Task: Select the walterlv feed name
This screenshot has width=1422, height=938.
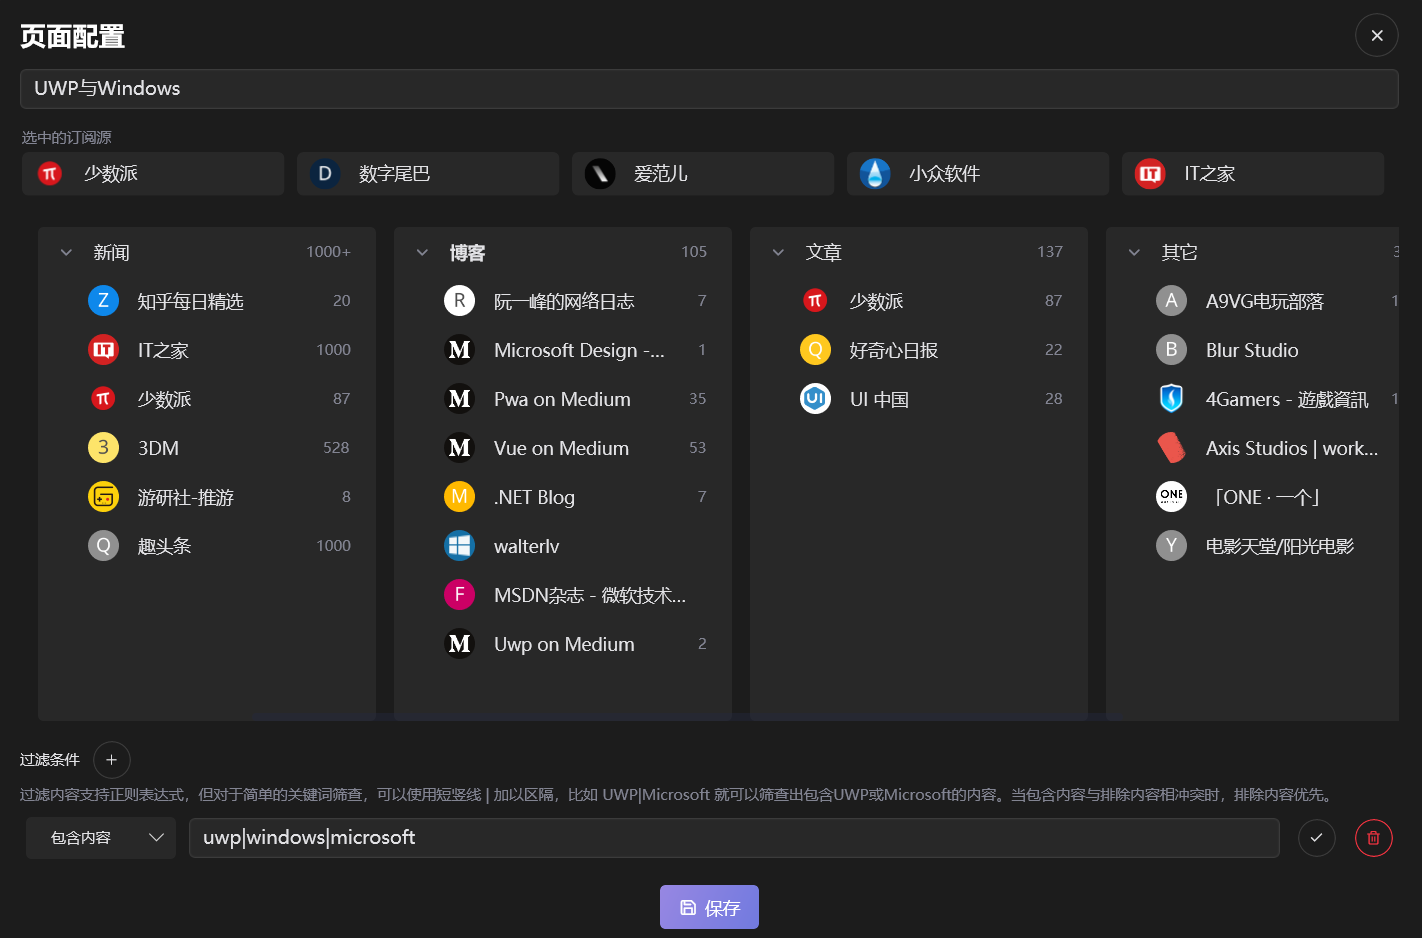Action: pos(526,546)
